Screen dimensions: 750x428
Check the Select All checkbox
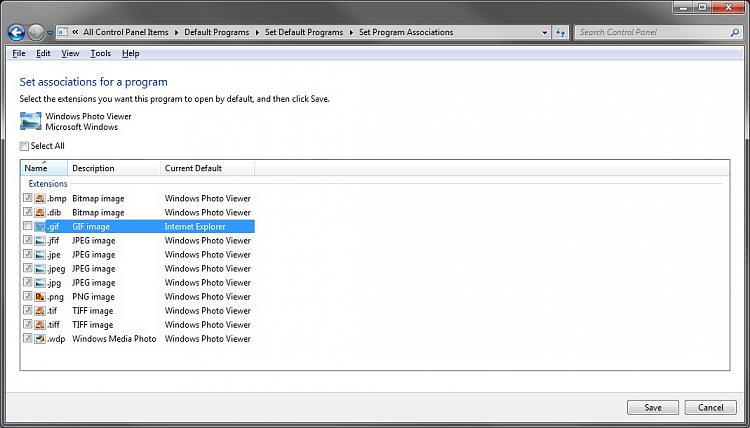[x=24, y=146]
